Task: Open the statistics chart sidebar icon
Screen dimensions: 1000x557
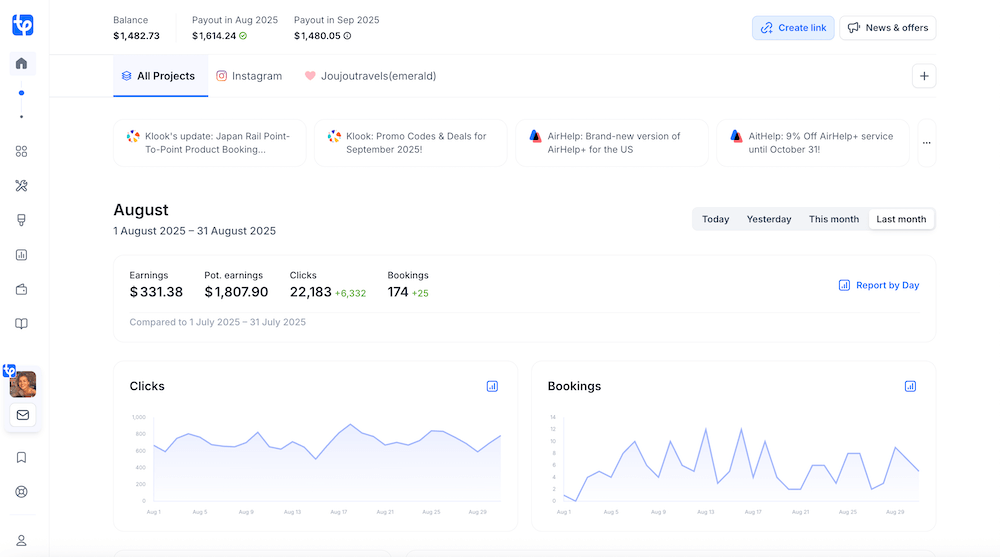Action: [x=21, y=255]
